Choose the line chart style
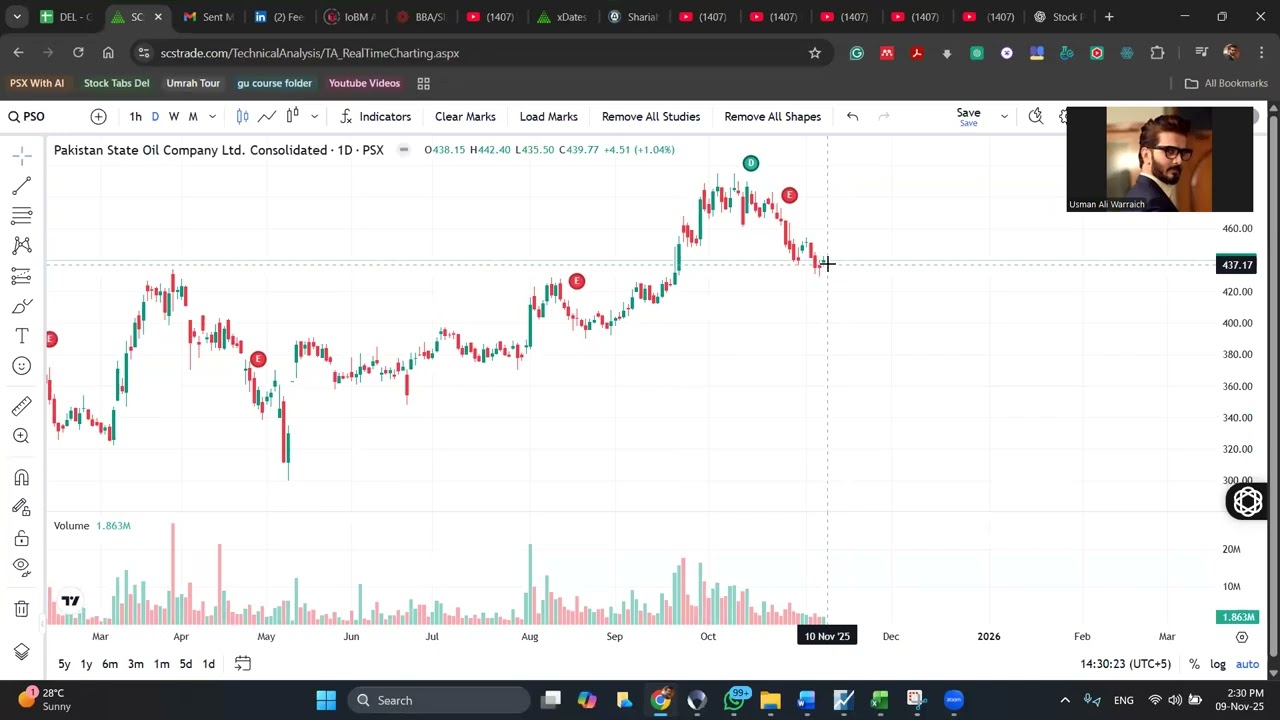The image size is (1280, 720). 267,117
